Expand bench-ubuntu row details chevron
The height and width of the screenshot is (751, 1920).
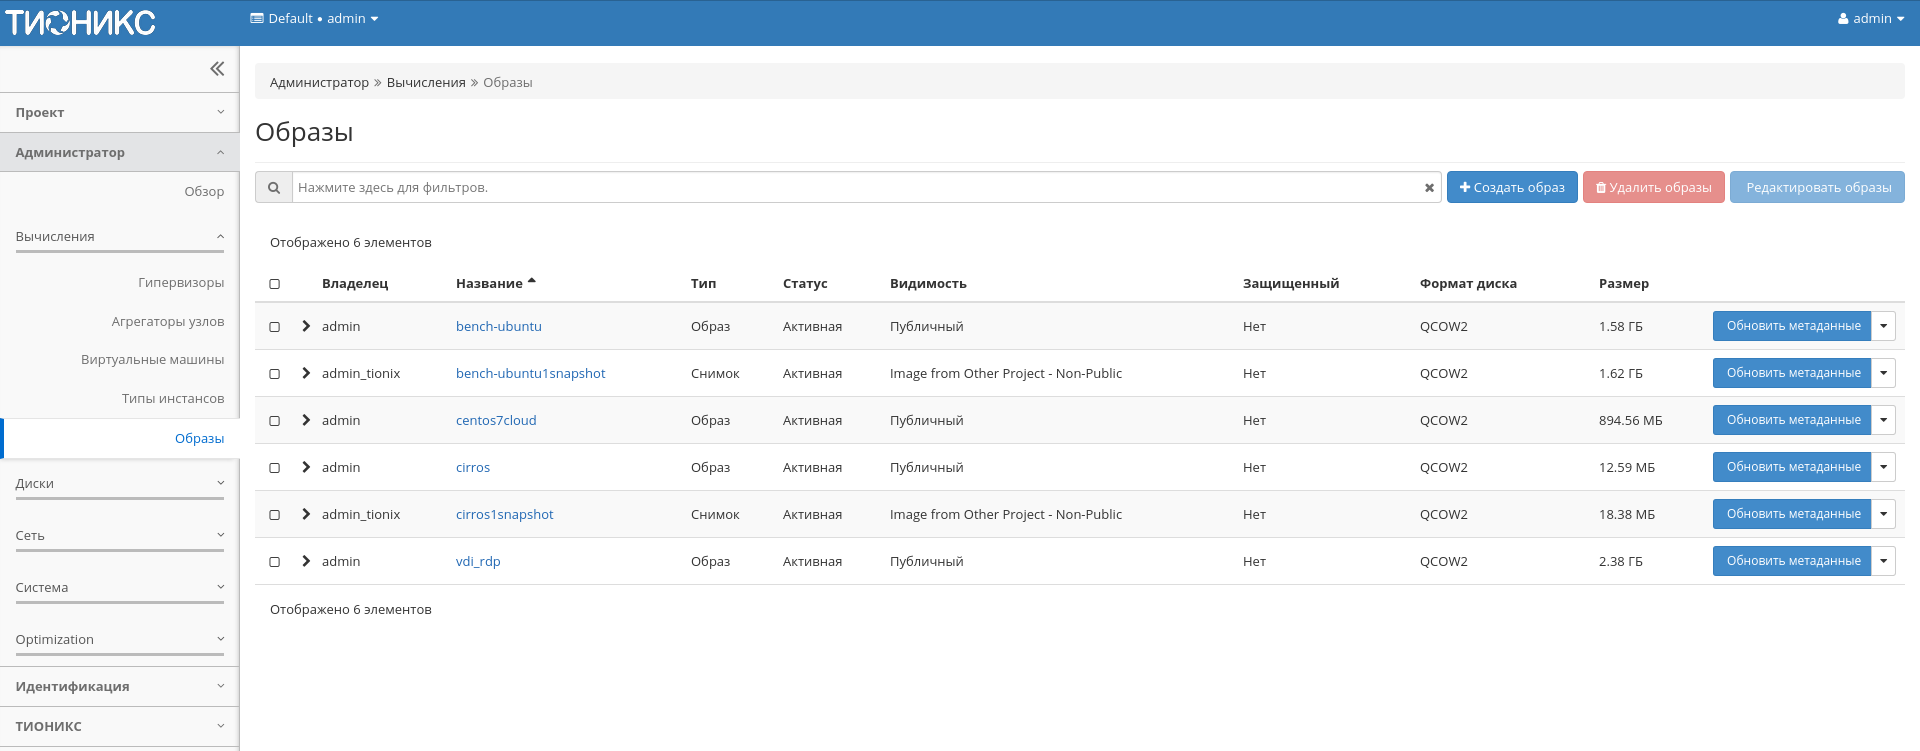click(x=306, y=327)
